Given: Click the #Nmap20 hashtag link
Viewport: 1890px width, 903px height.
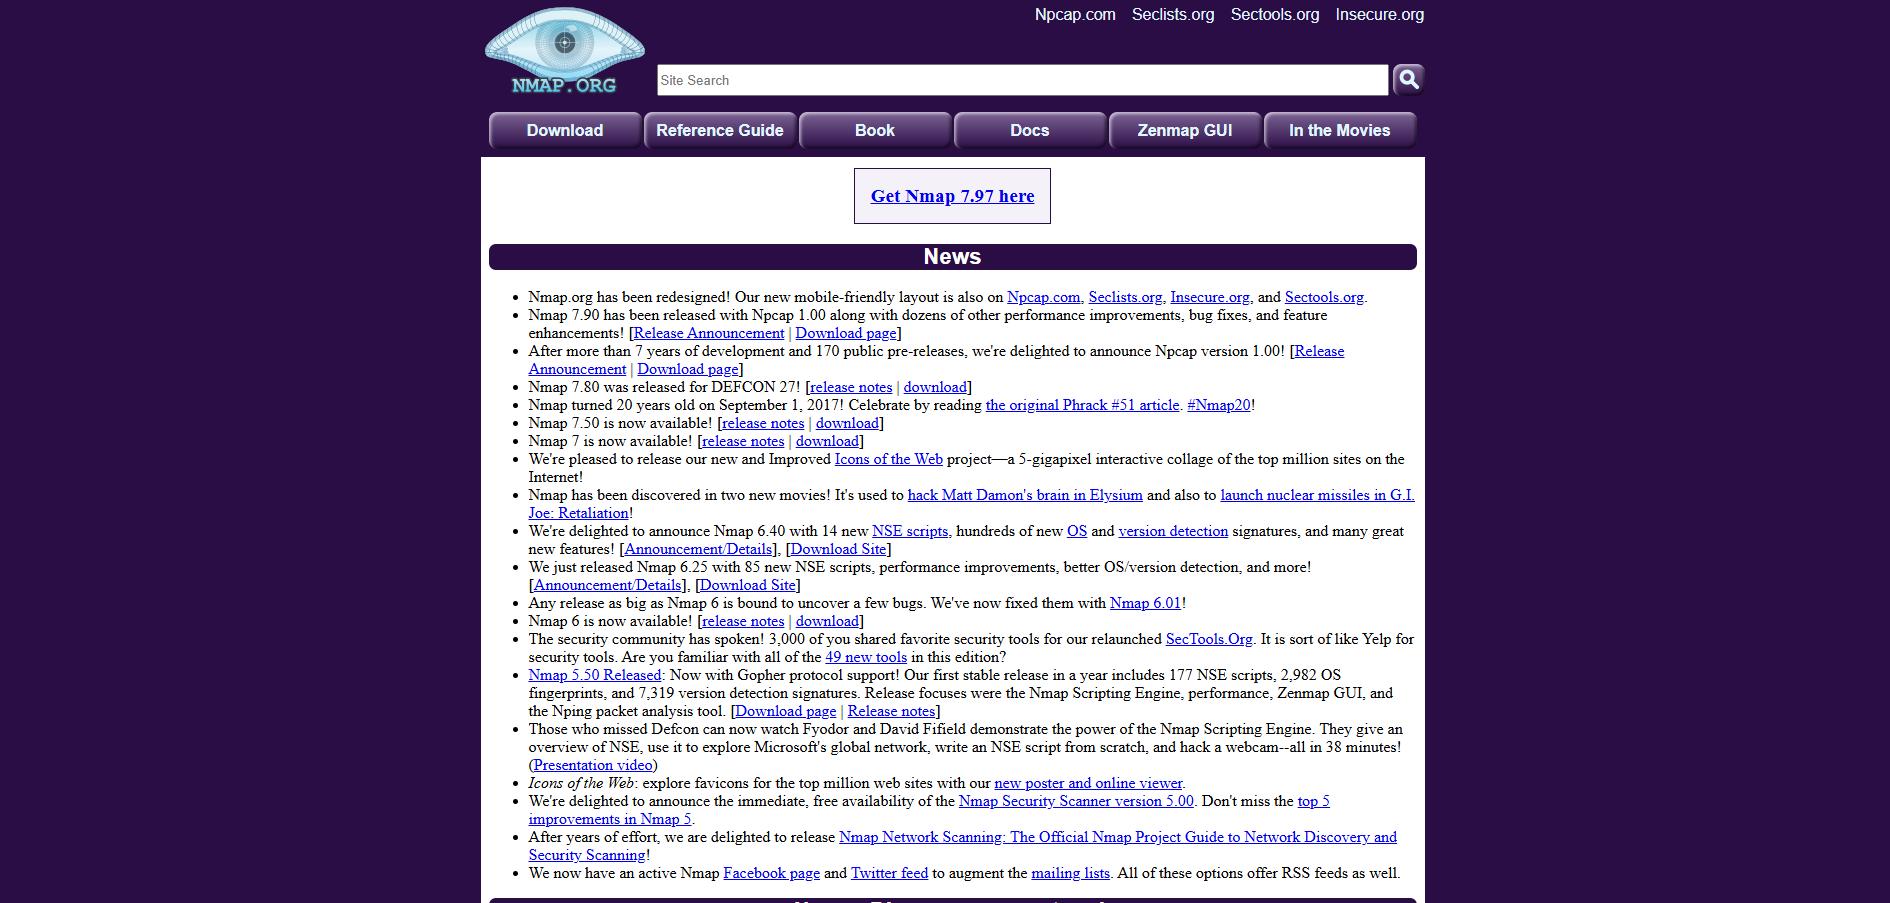Looking at the screenshot, I should tap(1219, 405).
